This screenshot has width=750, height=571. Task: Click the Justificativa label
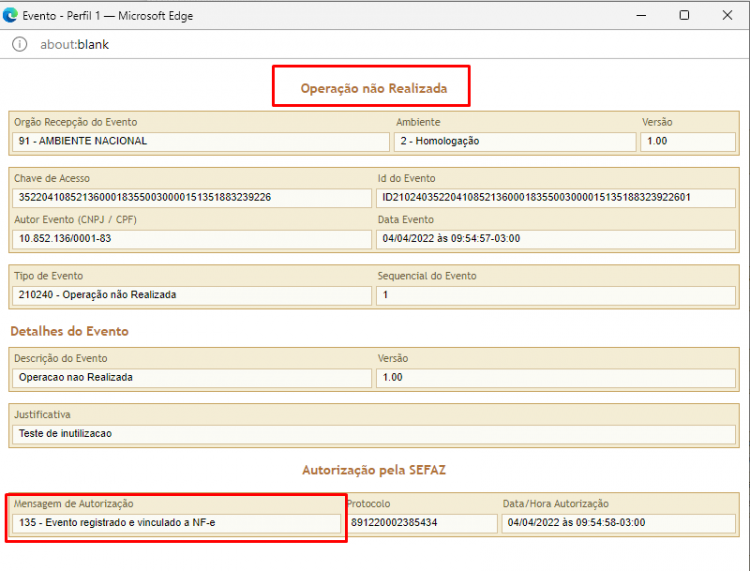42,415
